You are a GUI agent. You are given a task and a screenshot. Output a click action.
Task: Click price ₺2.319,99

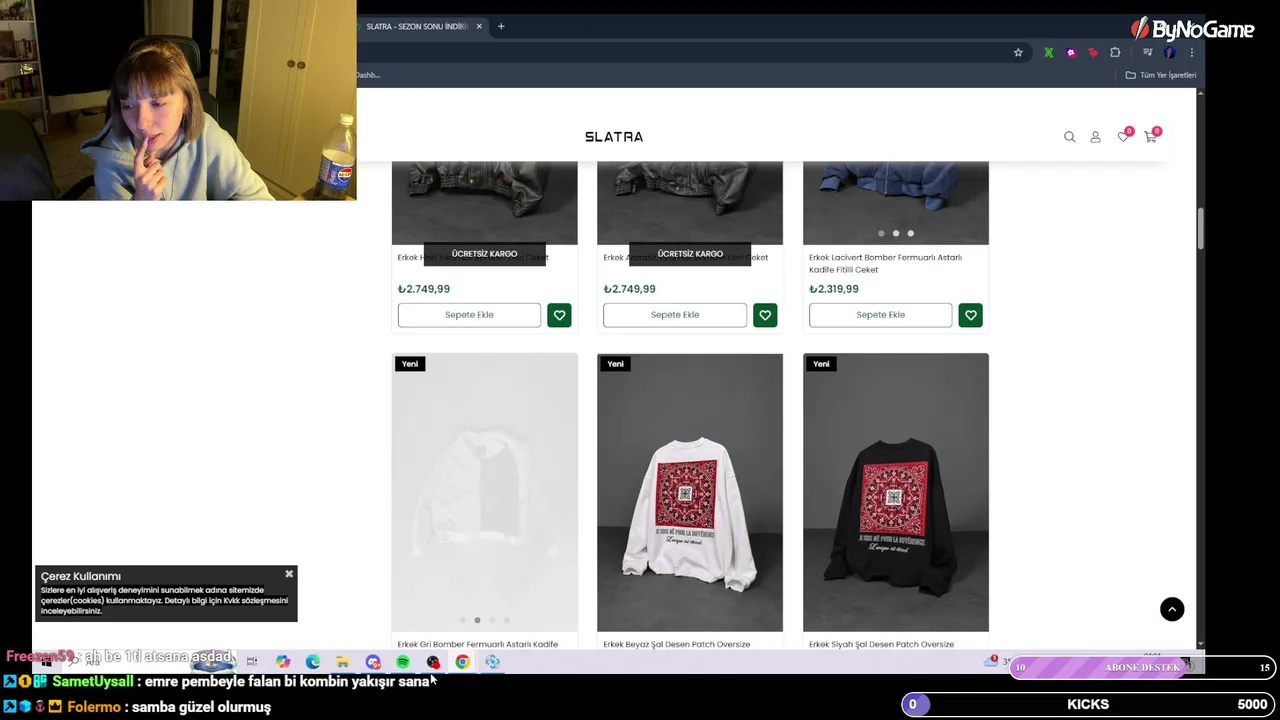pos(834,289)
